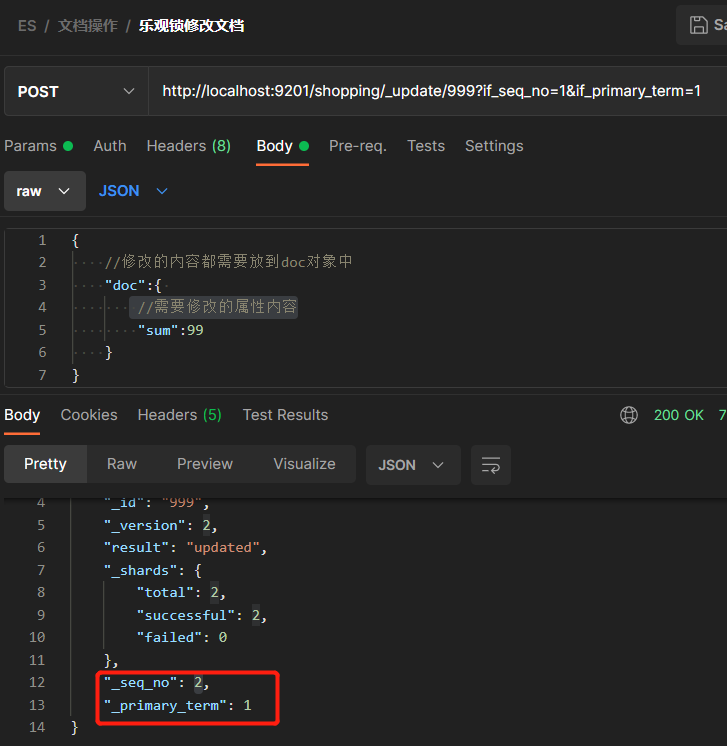Open the response JSON format dropdown
Screen dimensions: 727x746
(413, 465)
